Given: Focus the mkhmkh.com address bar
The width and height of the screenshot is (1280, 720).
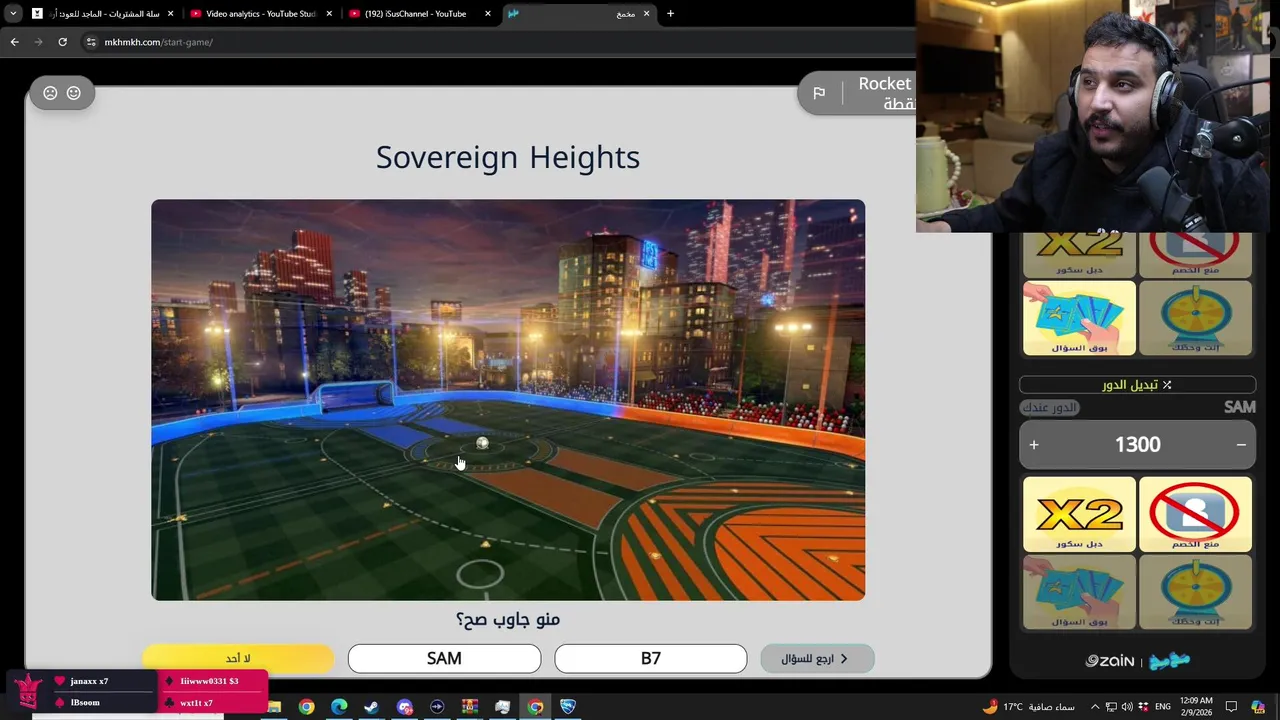Looking at the screenshot, I should (500, 42).
